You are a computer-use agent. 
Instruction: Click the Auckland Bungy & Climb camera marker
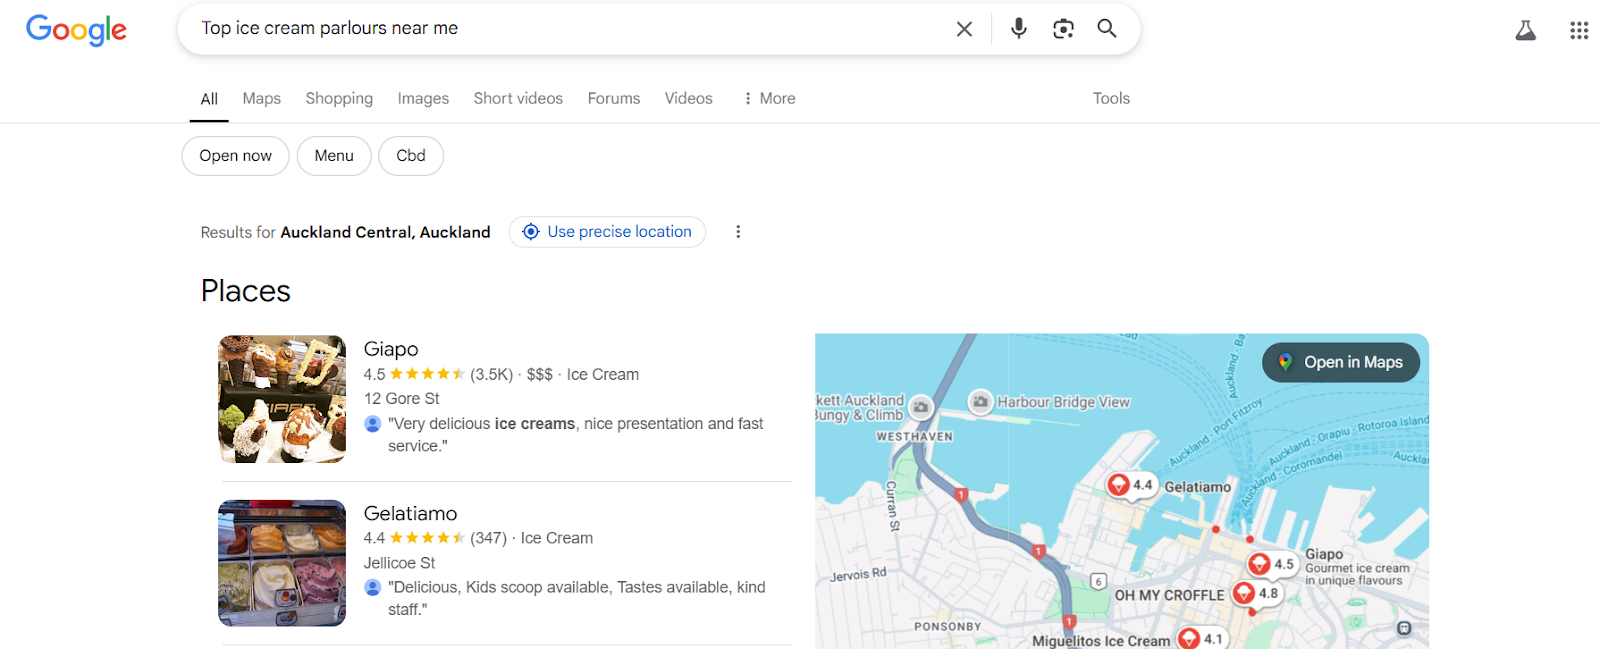pyautogui.click(x=921, y=407)
